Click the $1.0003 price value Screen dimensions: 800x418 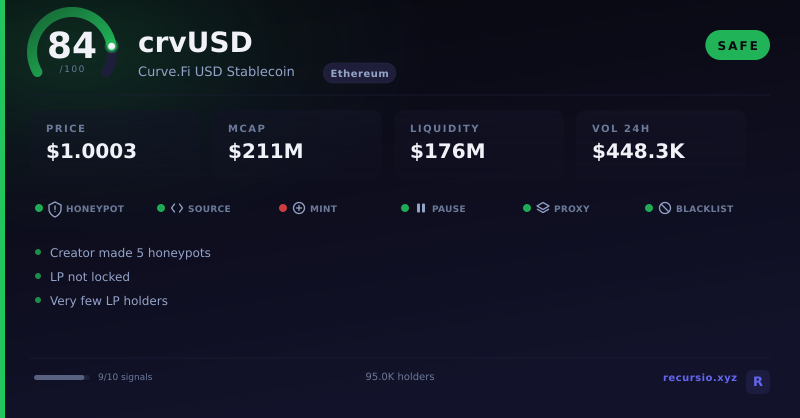point(91,151)
